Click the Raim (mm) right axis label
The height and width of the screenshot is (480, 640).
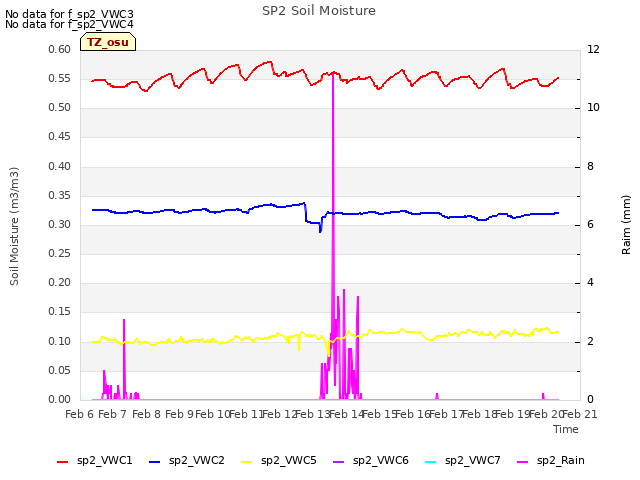(x=626, y=225)
